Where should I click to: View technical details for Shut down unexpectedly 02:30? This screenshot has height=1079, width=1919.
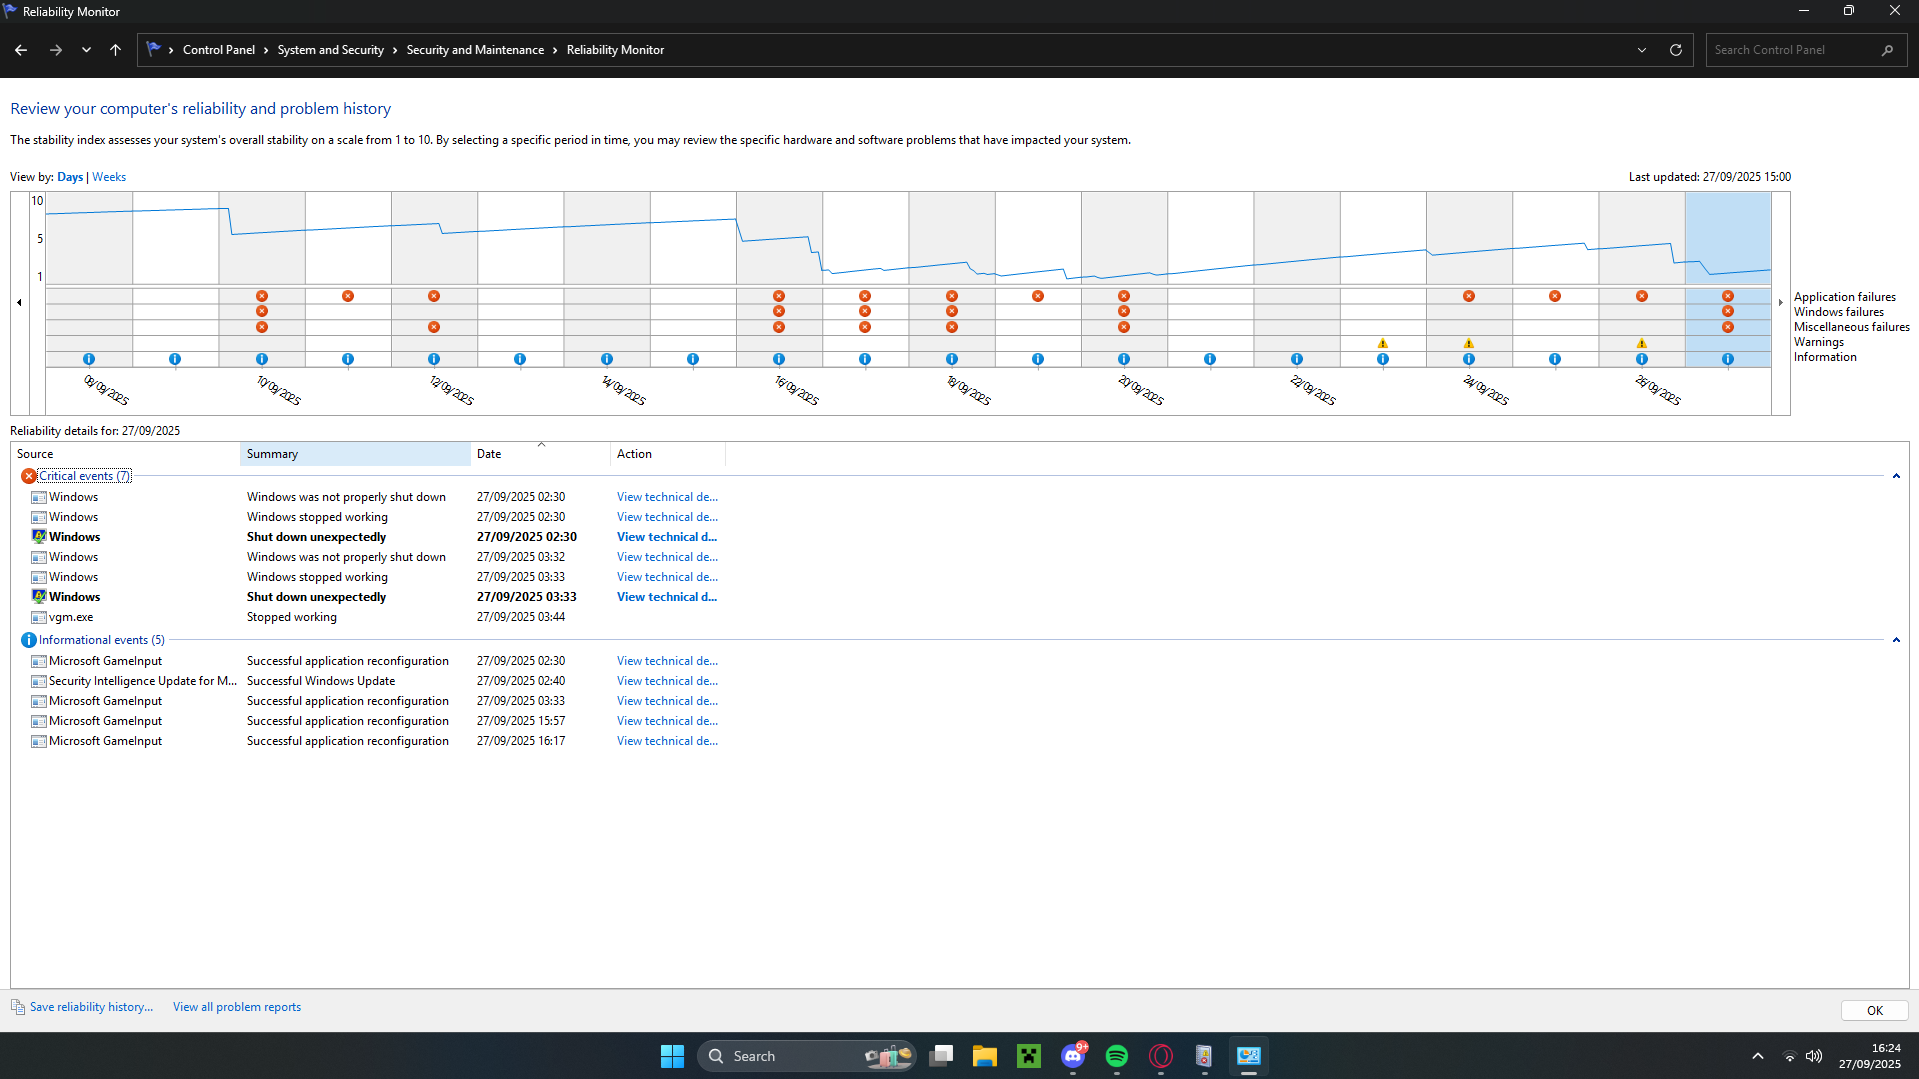[x=667, y=537]
